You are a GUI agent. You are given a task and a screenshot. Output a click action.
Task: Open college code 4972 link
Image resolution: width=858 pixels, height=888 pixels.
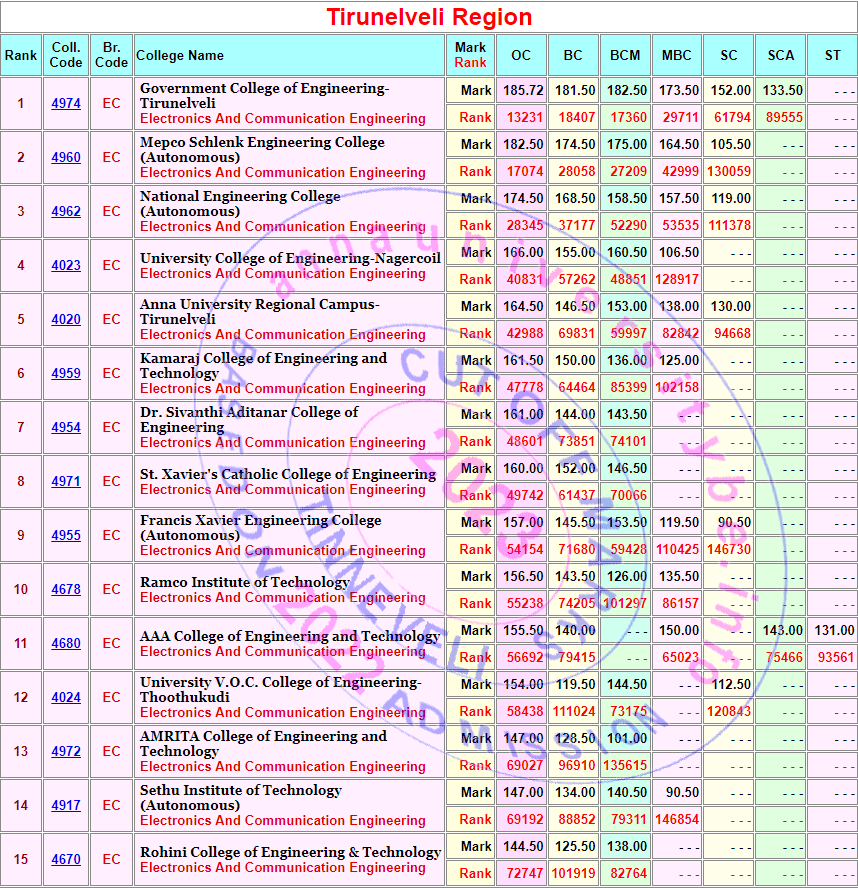66,752
